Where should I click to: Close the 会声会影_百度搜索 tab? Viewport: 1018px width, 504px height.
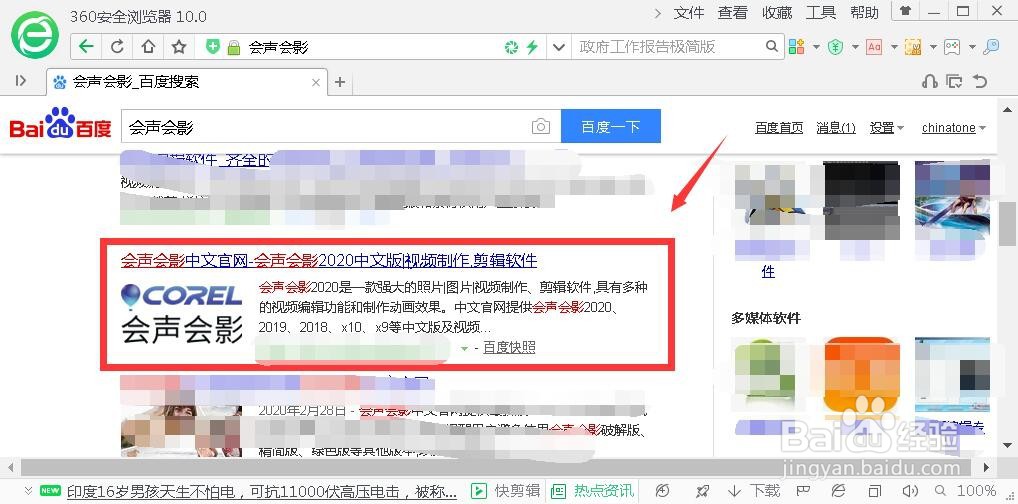[x=316, y=82]
